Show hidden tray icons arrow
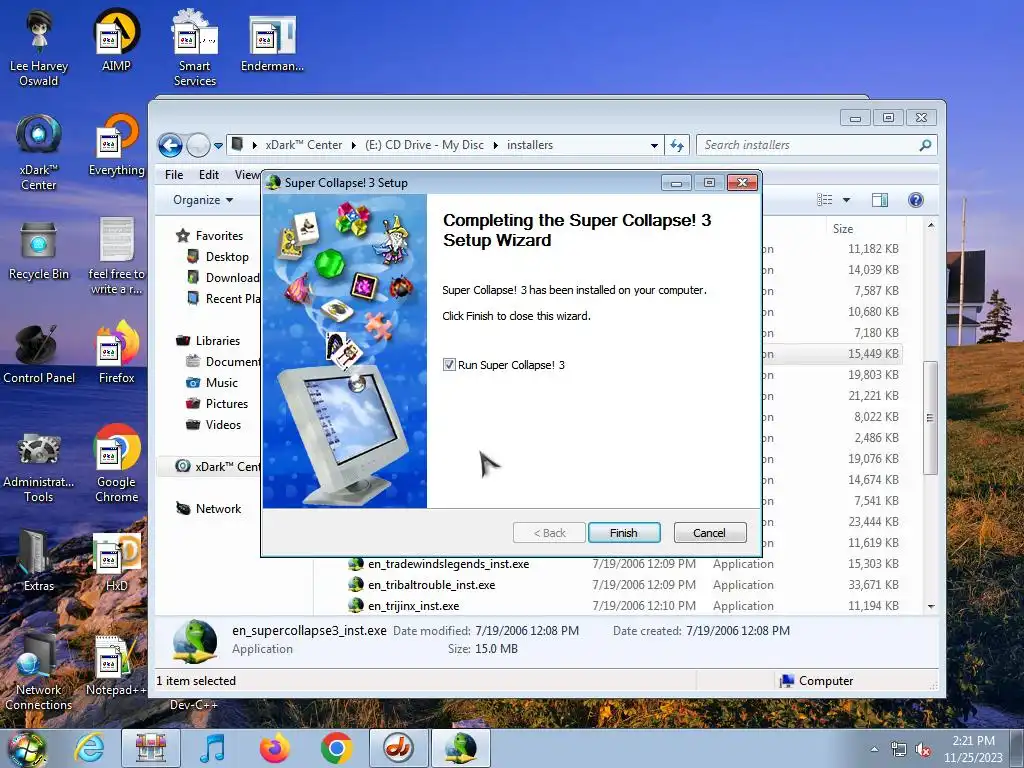The height and width of the screenshot is (768, 1024). click(x=874, y=750)
